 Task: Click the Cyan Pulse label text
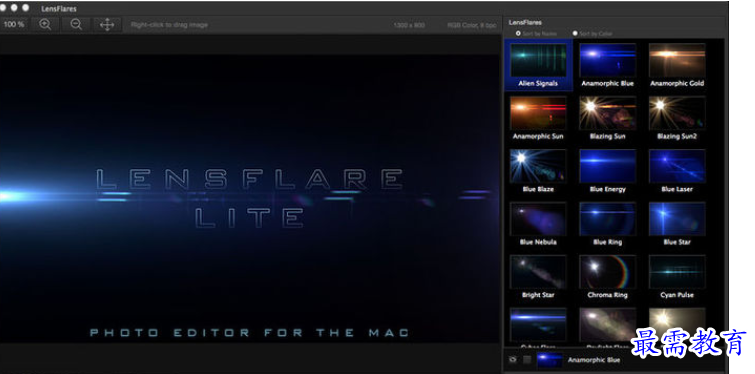click(x=677, y=295)
